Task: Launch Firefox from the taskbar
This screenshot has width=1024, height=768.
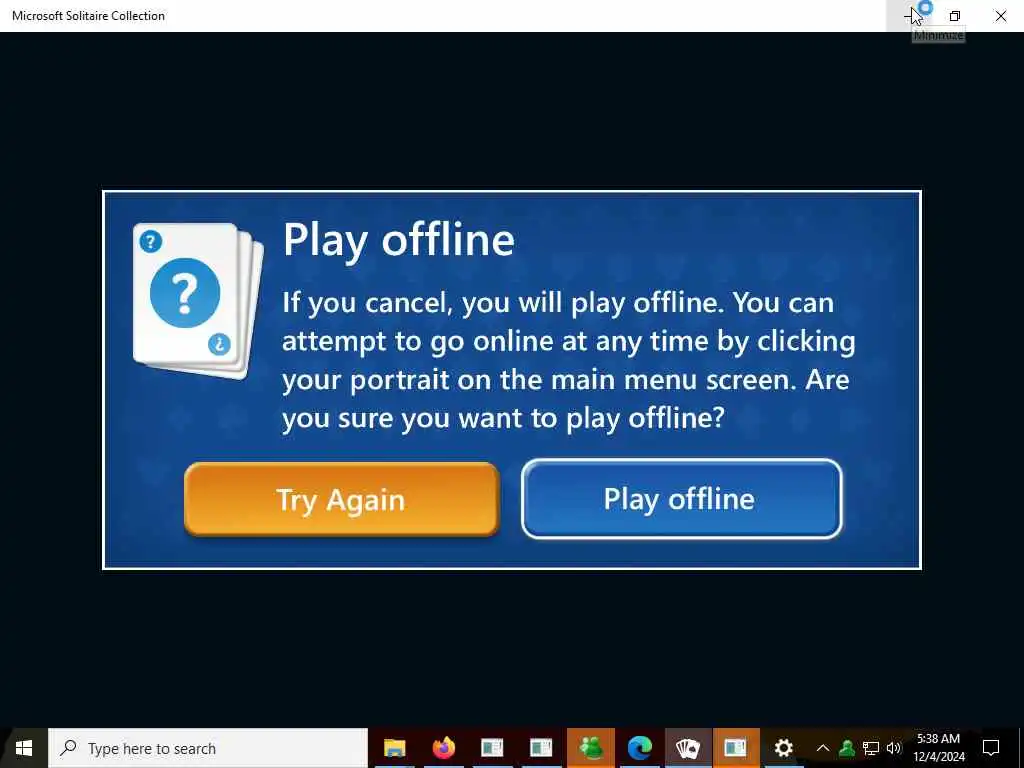Action: pyautogui.click(x=443, y=748)
